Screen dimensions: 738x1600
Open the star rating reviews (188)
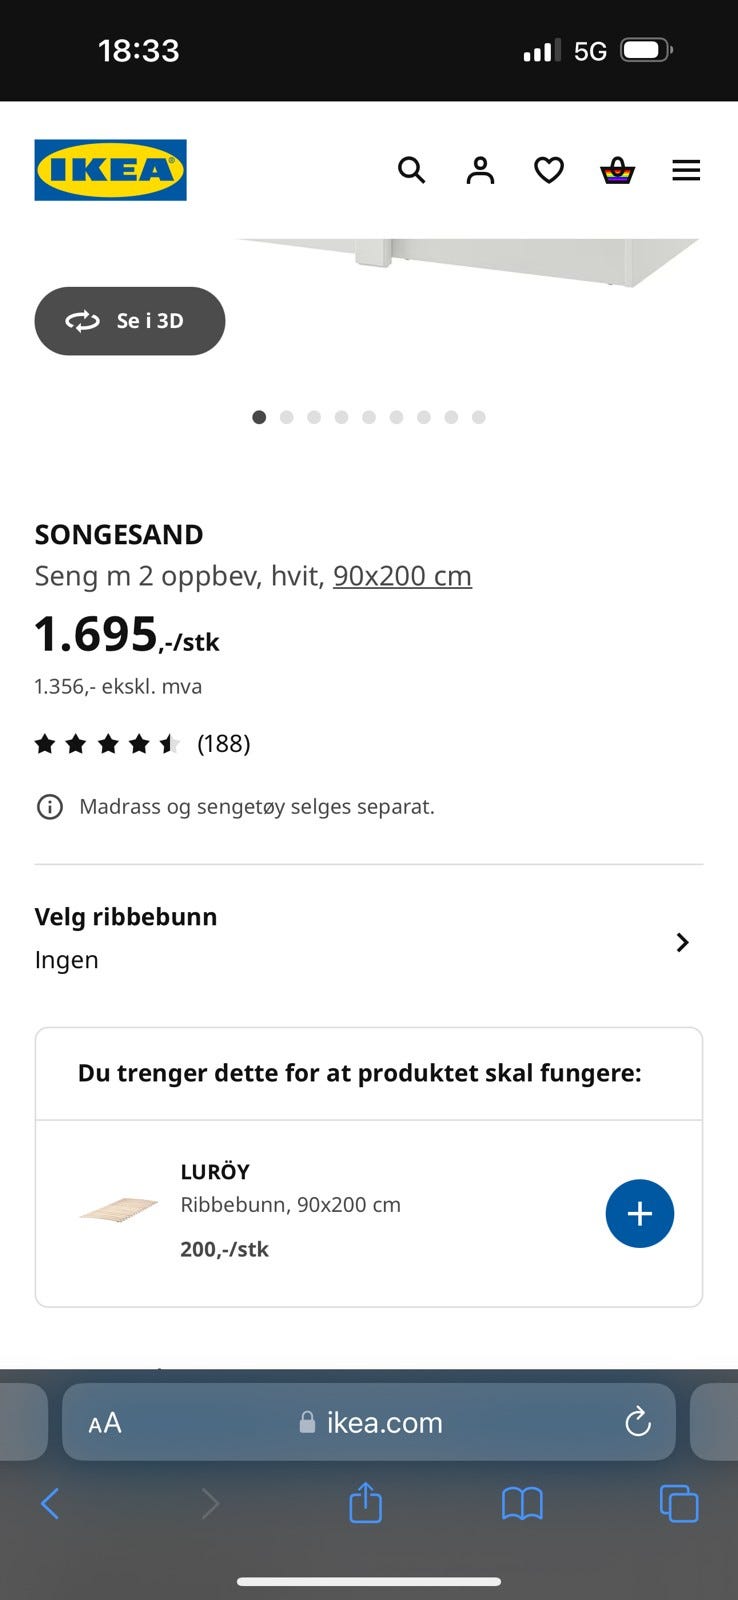click(x=142, y=743)
